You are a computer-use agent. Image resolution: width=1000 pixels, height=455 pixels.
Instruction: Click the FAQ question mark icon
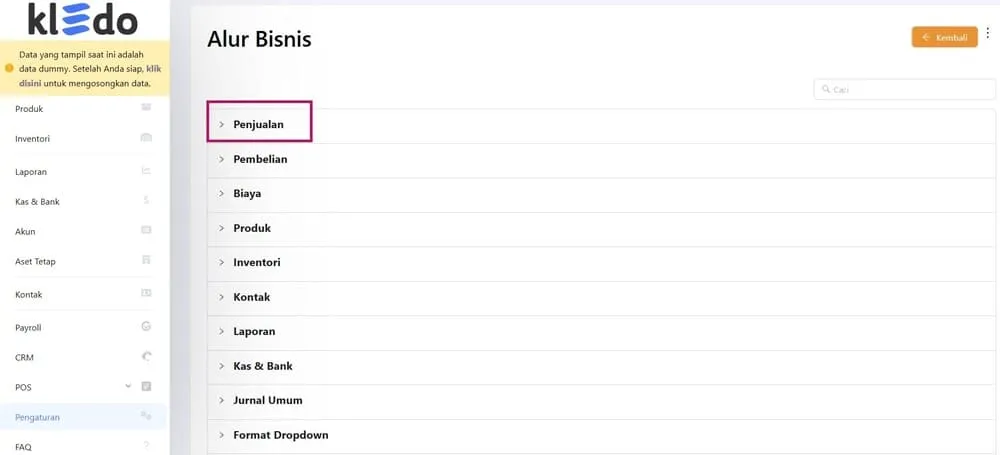click(x=146, y=446)
